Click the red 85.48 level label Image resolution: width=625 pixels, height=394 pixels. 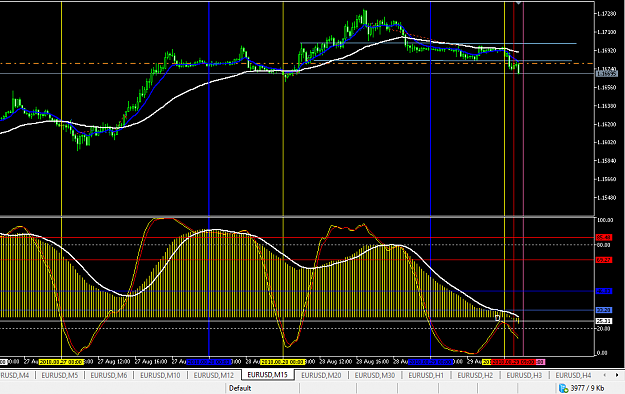(603, 237)
